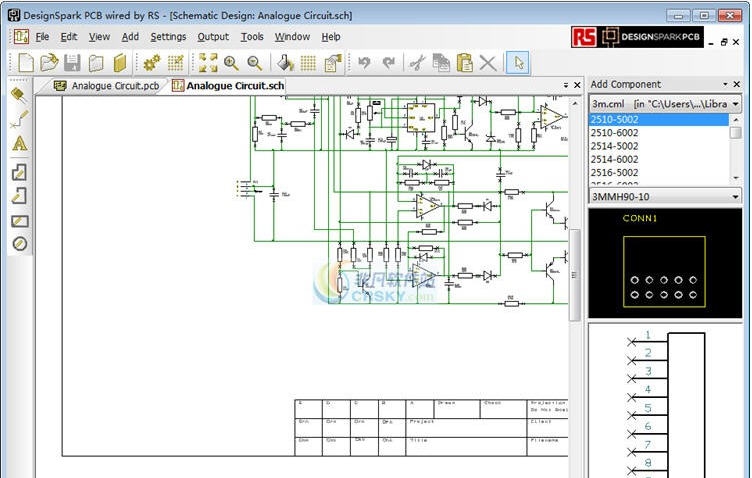Open design technology gears icon
This screenshot has height=478, width=752.
point(152,63)
